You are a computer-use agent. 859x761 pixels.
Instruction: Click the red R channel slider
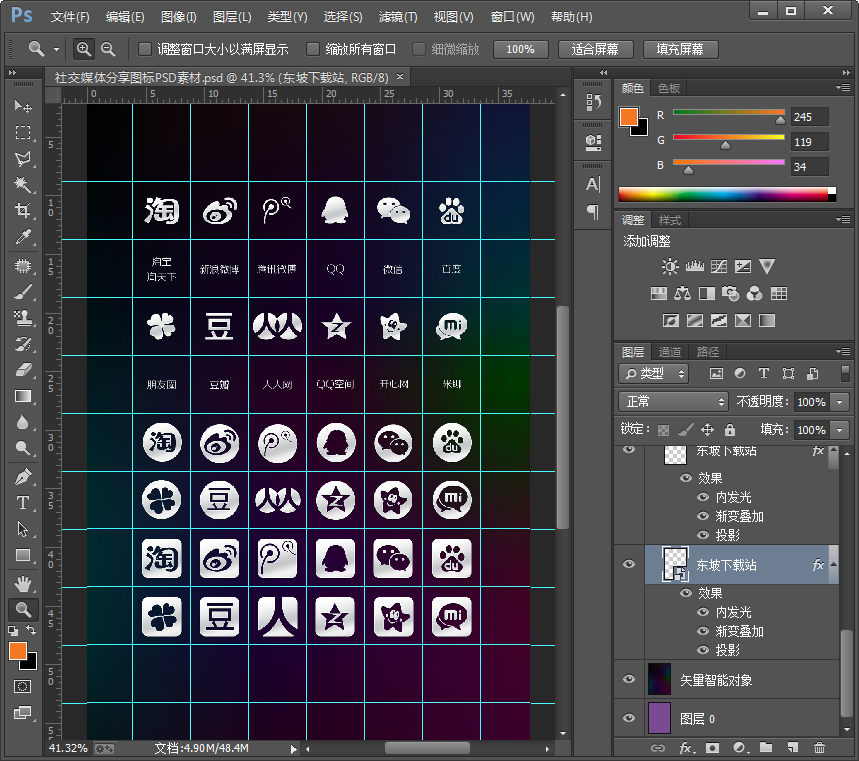click(728, 113)
